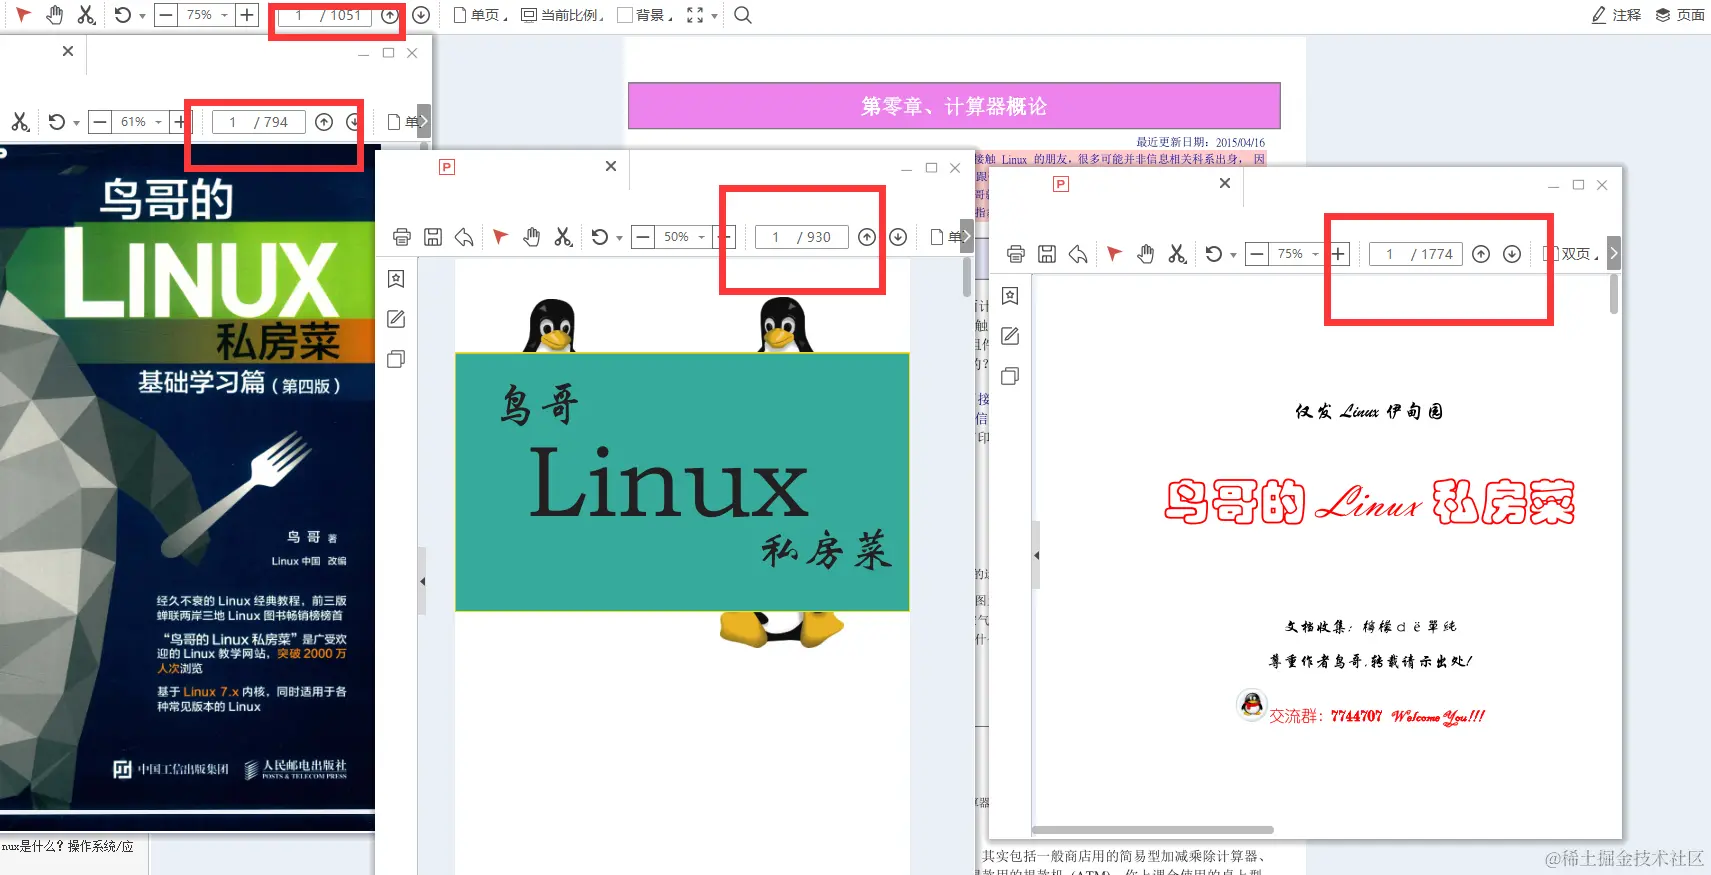Open the 注释 annotation panel

(1616, 15)
